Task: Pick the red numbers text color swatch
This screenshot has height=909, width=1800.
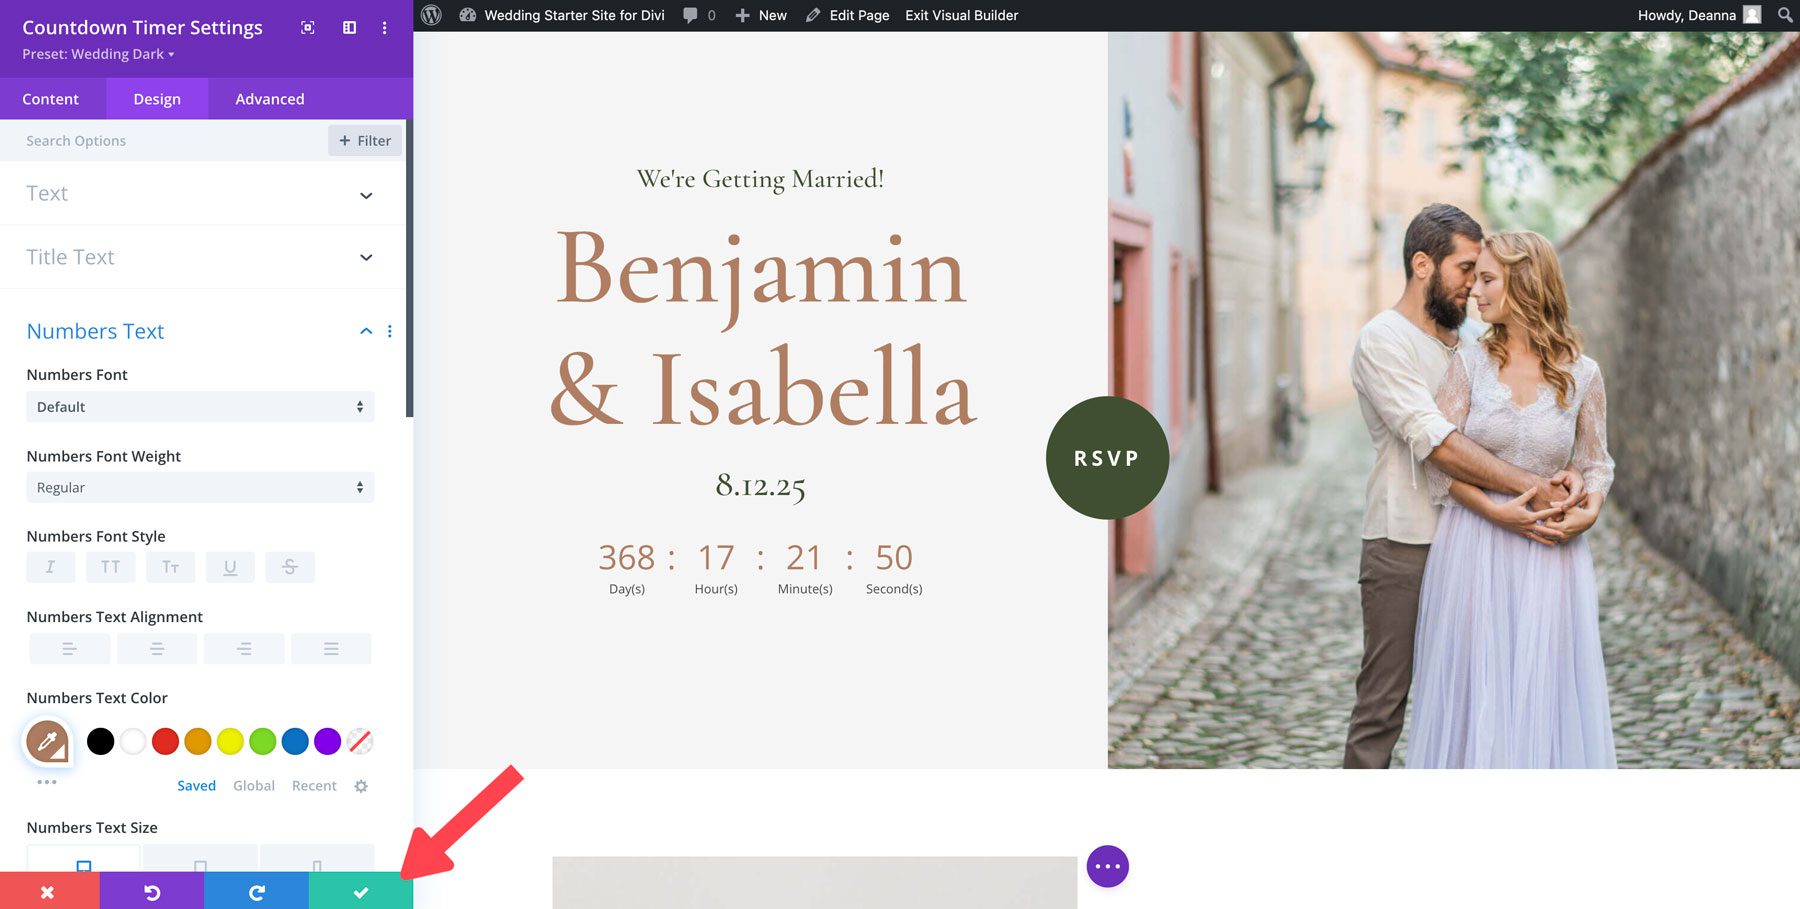Action: coord(164,741)
